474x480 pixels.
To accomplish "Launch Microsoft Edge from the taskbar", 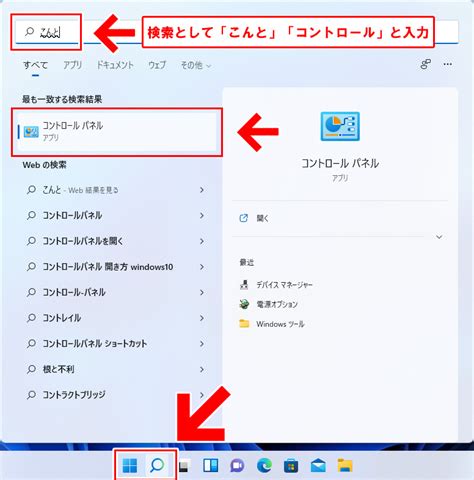I will (x=264, y=466).
